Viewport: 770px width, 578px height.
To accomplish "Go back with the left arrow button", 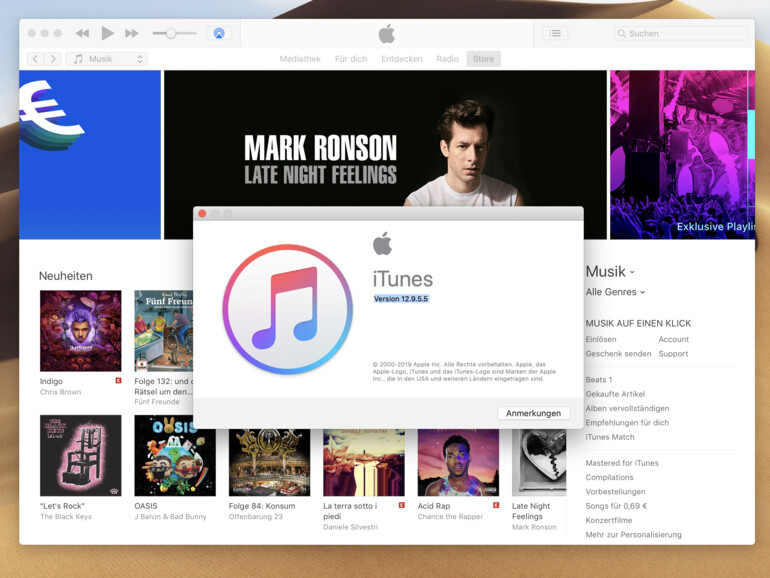I will (x=35, y=59).
